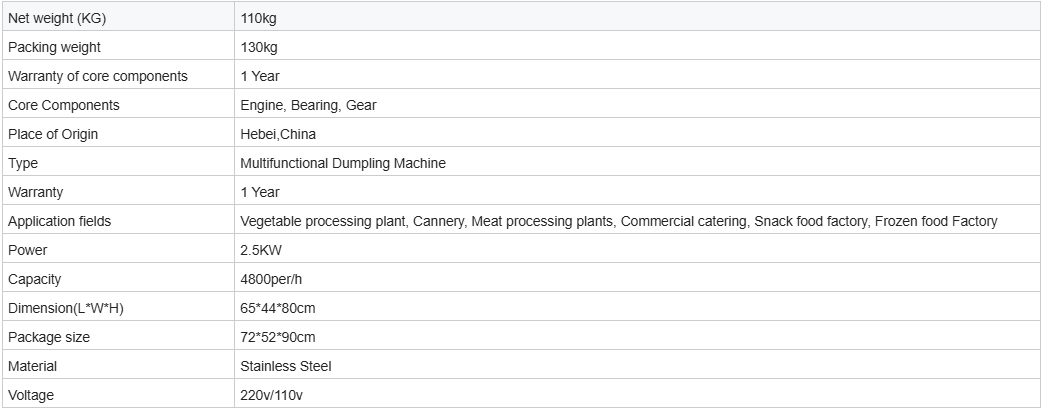Select the Hebei,China value
This screenshot has height=410, width=1045.
coord(278,134)
